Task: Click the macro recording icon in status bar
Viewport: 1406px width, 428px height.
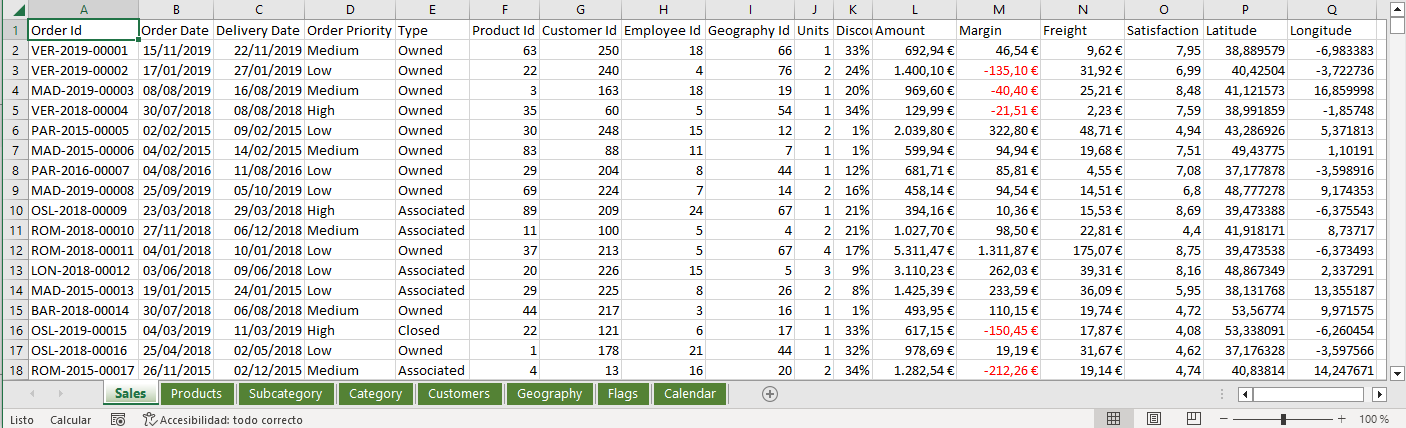Action: [x=118, y=420]
